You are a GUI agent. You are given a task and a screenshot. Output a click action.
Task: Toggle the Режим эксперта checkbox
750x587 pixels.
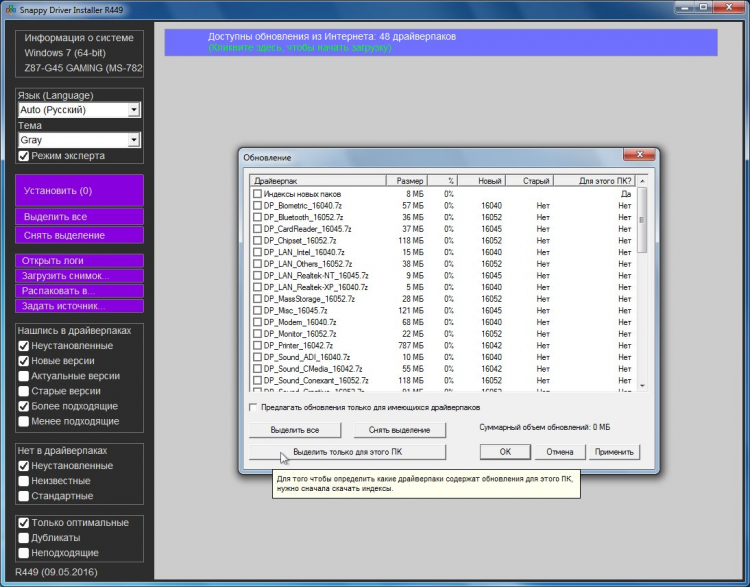pos(25,156)
